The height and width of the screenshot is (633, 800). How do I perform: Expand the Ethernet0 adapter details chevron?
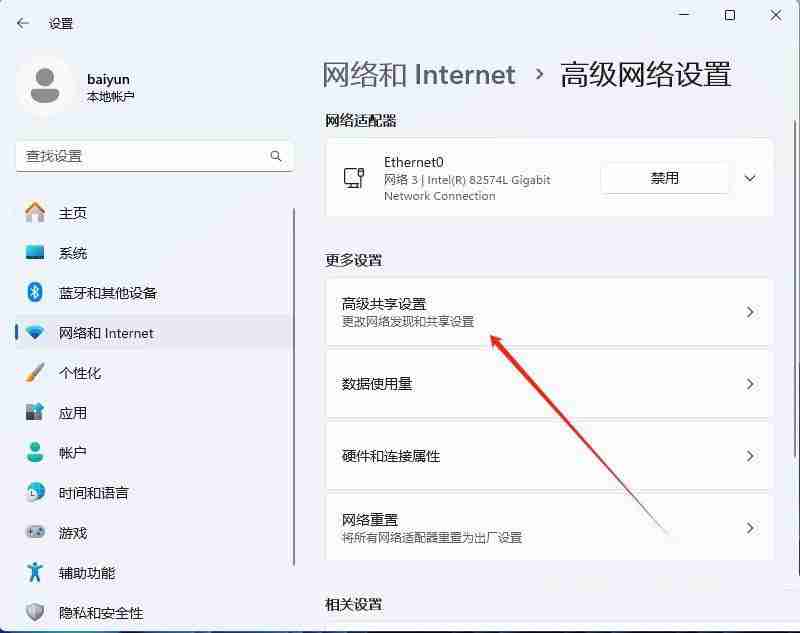coord(750,178)
